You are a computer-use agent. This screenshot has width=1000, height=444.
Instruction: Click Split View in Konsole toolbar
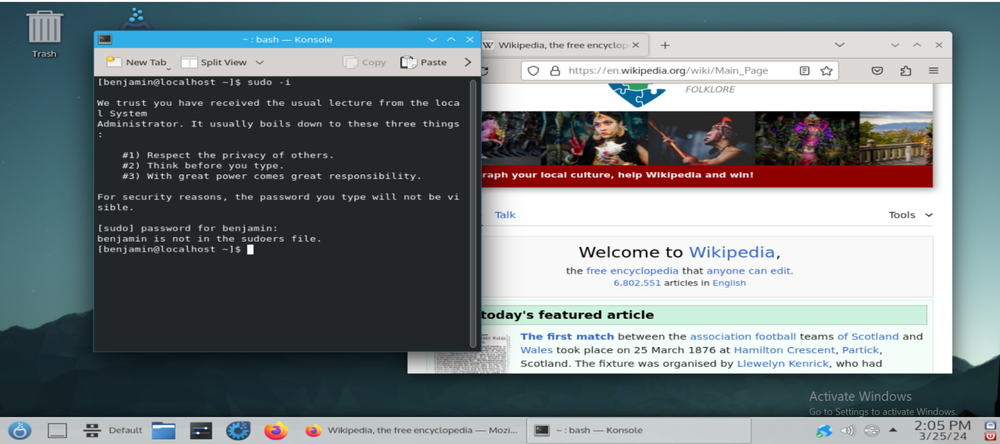[214, 62]
